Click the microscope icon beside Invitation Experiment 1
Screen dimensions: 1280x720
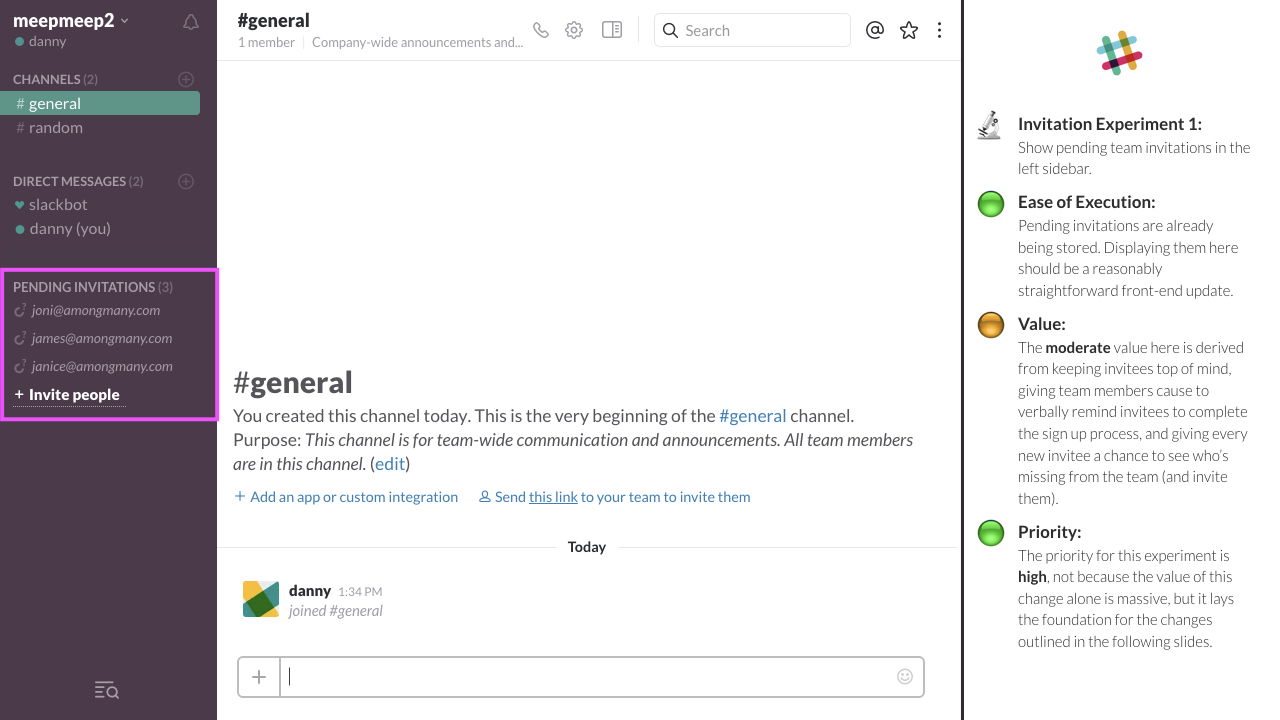tap(989, 125)
